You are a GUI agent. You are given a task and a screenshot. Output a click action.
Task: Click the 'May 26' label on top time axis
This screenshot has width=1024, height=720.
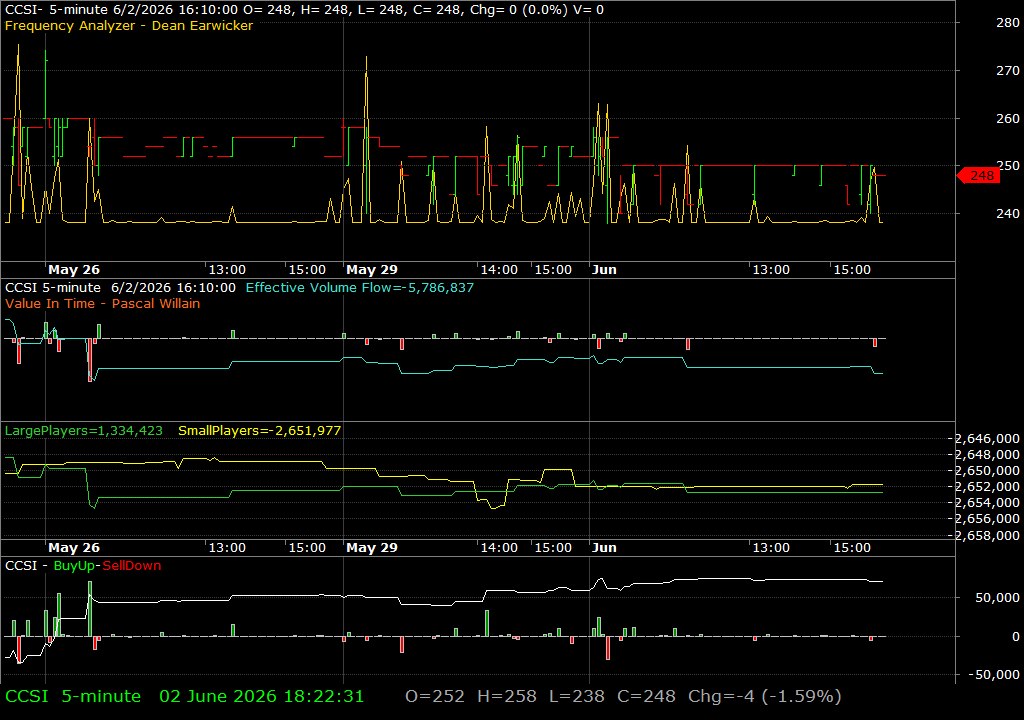pos(74,269)
